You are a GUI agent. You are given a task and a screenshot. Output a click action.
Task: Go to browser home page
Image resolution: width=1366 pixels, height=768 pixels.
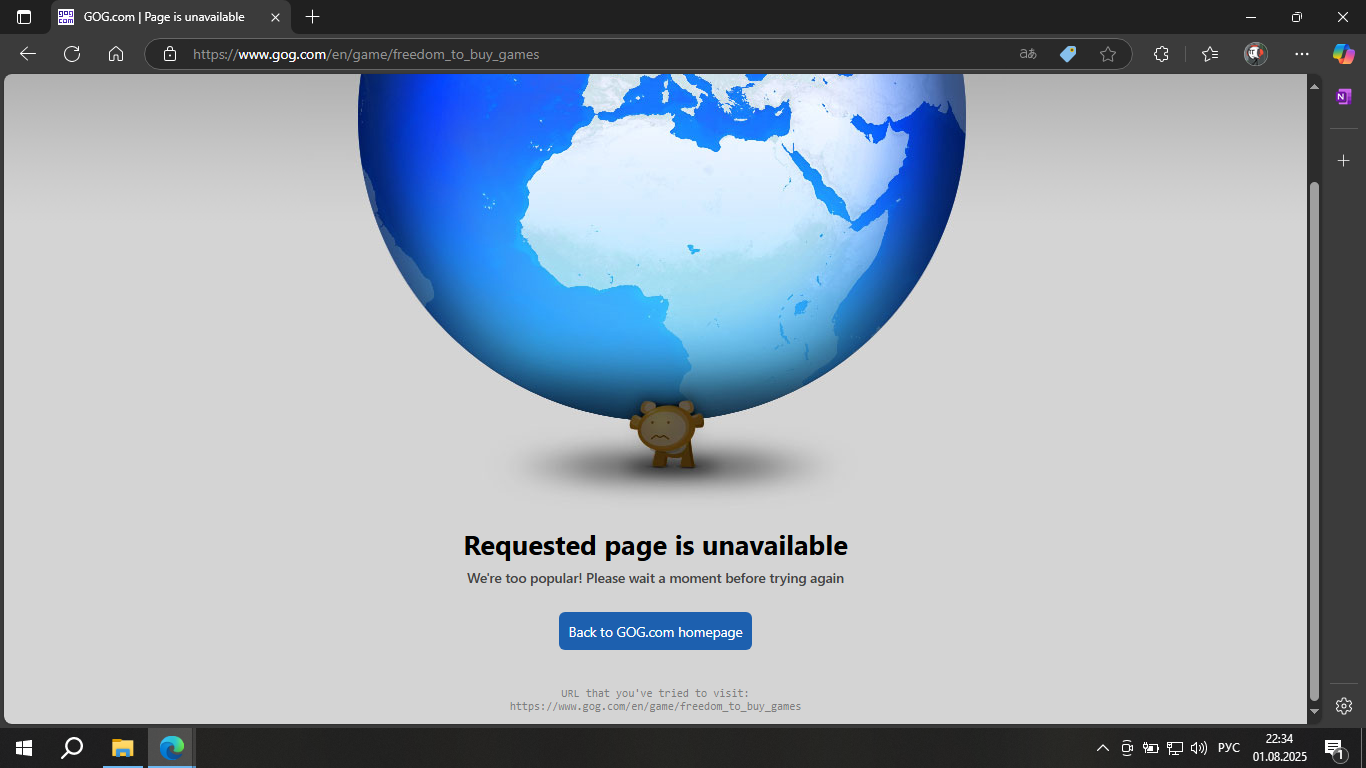(116, 54)
